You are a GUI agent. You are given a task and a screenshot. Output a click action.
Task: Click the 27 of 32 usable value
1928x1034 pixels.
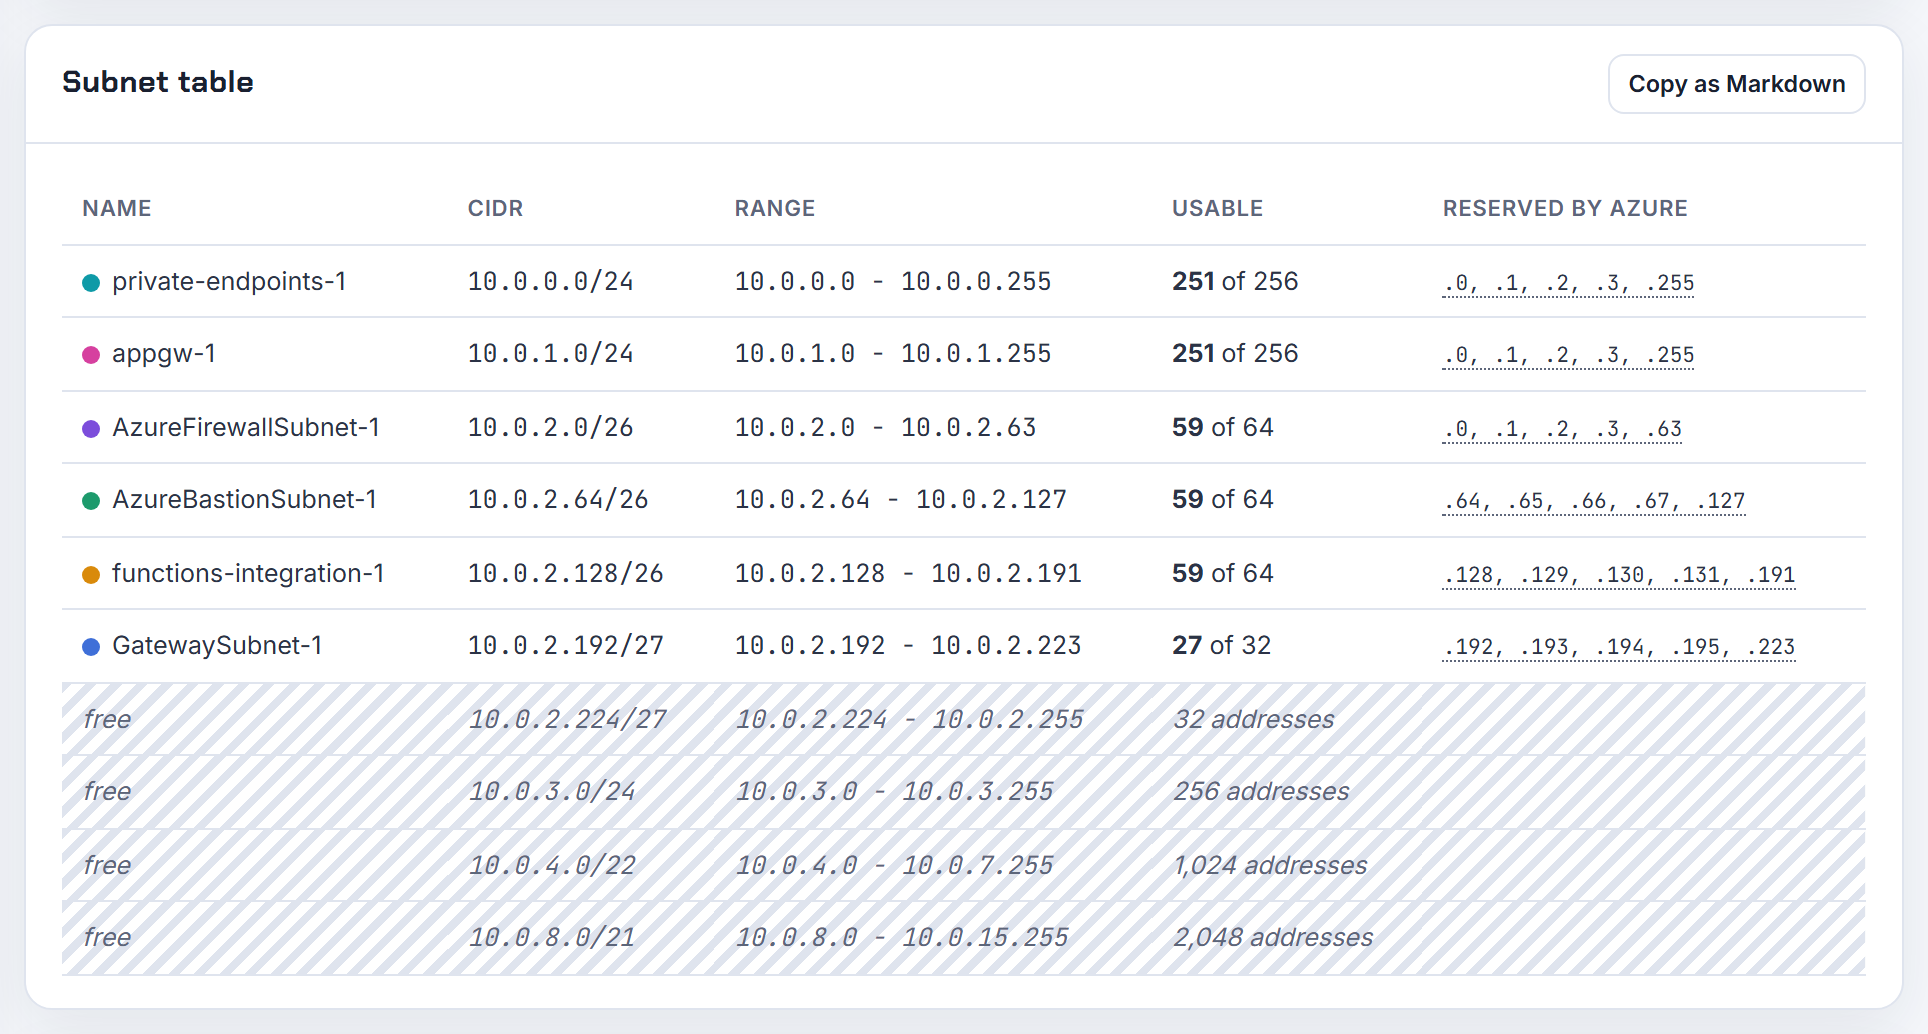click(x=1222, y=646)
